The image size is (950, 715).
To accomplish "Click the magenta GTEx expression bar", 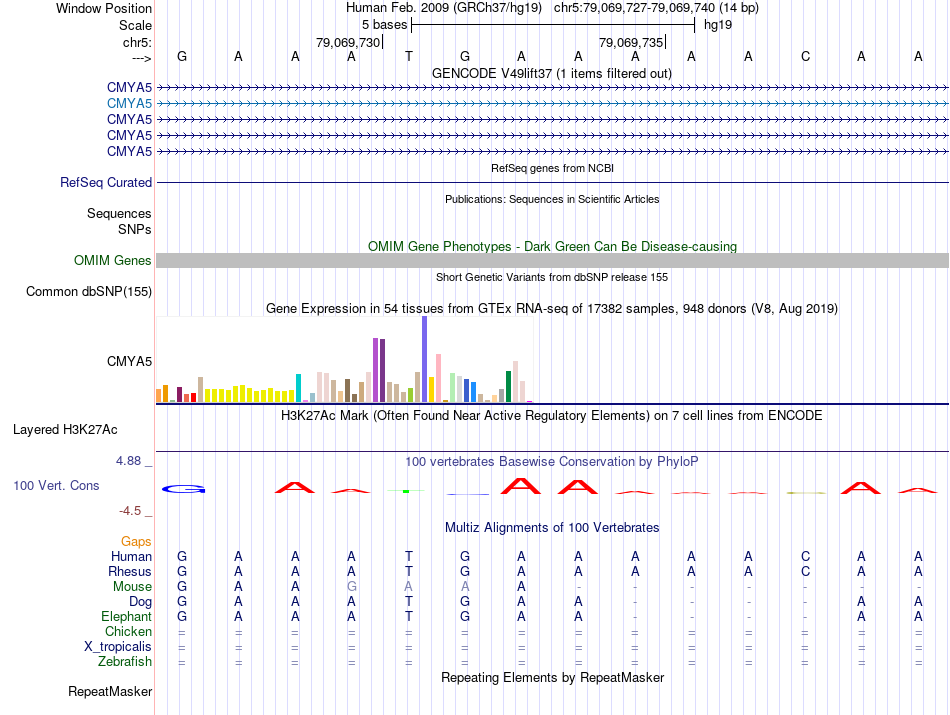I will coord(530,401).
